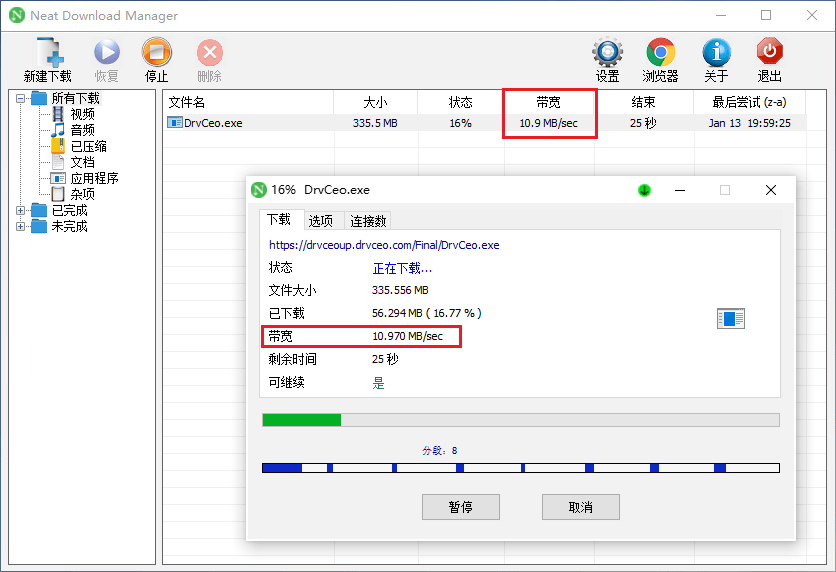Expand the 已完成 tree node
This screenshot has height=572, width=836.
[x=20, y=210]
